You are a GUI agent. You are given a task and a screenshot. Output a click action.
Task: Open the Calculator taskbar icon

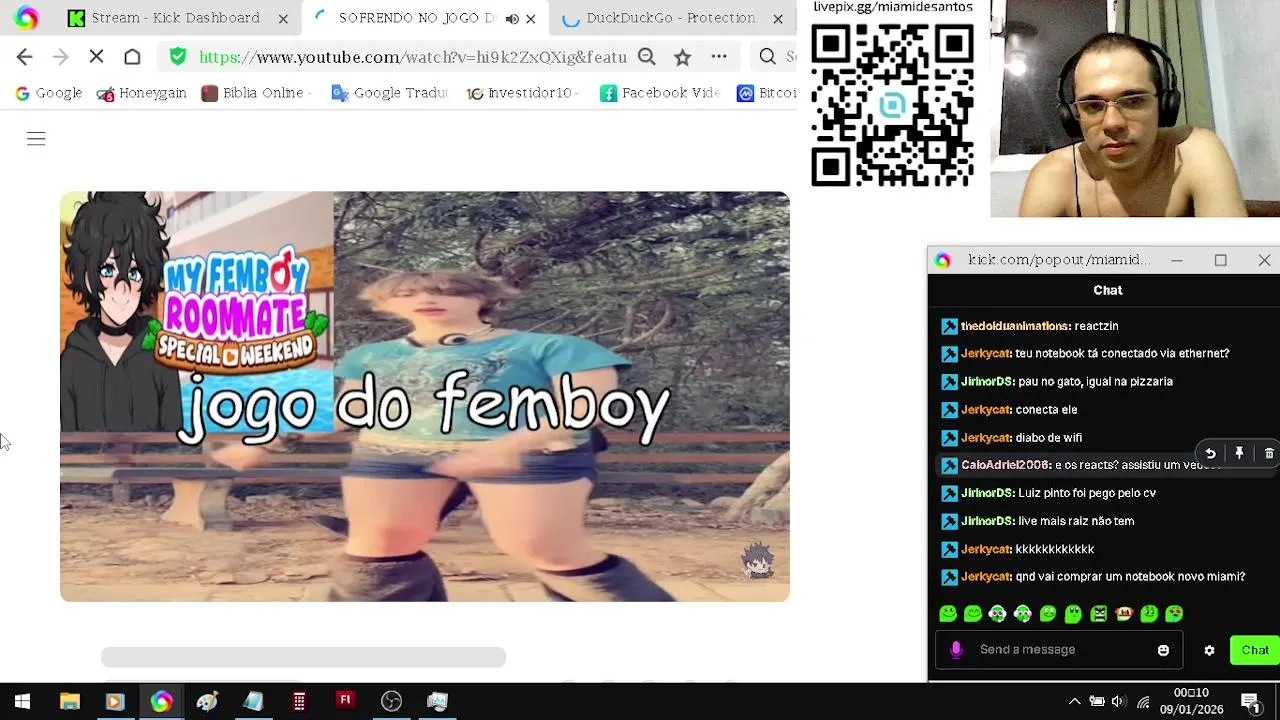point(299,702)
